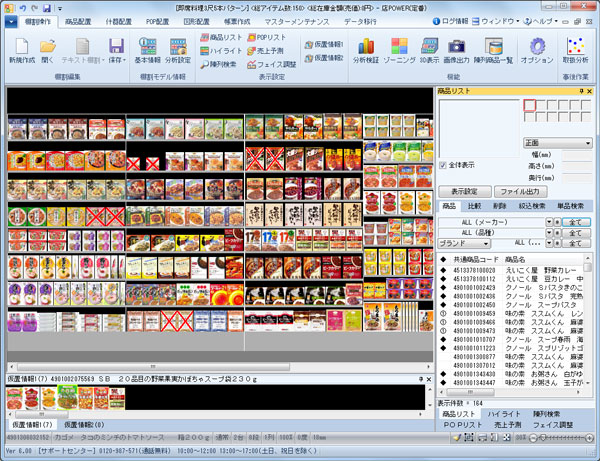Viewport: 600px width, 461px height.
Task: Select the 比較 tab in product list
Action: tap(474, 206)
